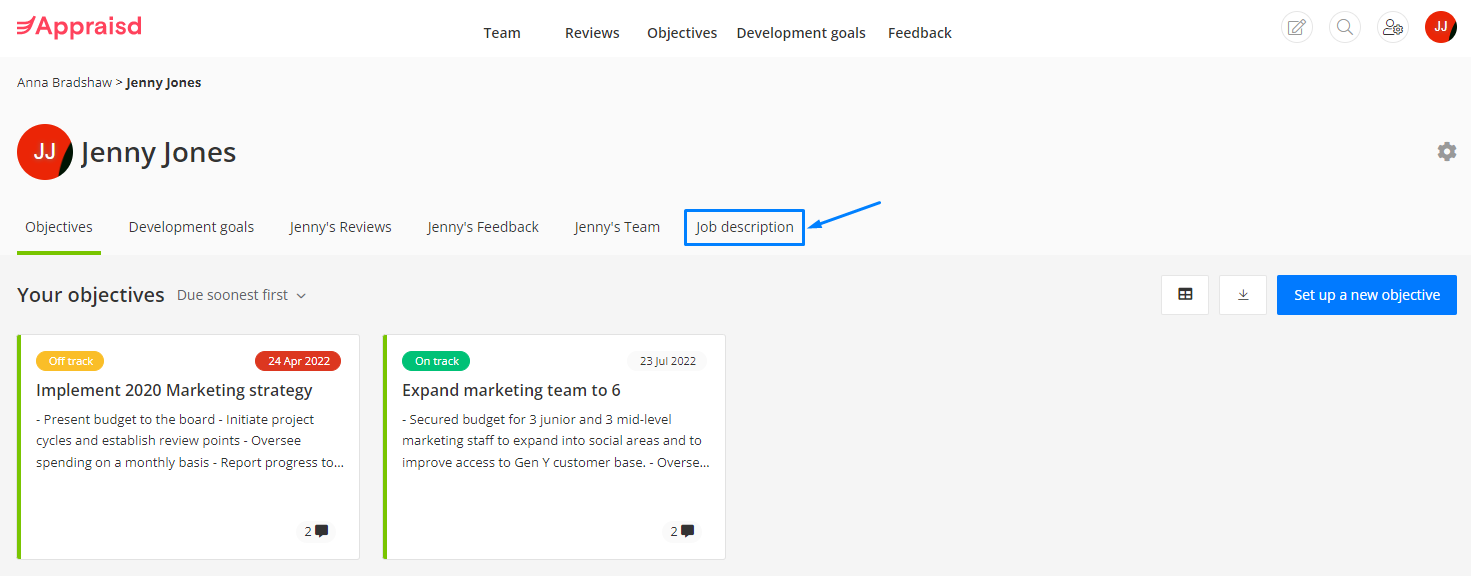Open the page settings gear icon
This screenshot has height=576, width=1471.
tap(1447, 151)
